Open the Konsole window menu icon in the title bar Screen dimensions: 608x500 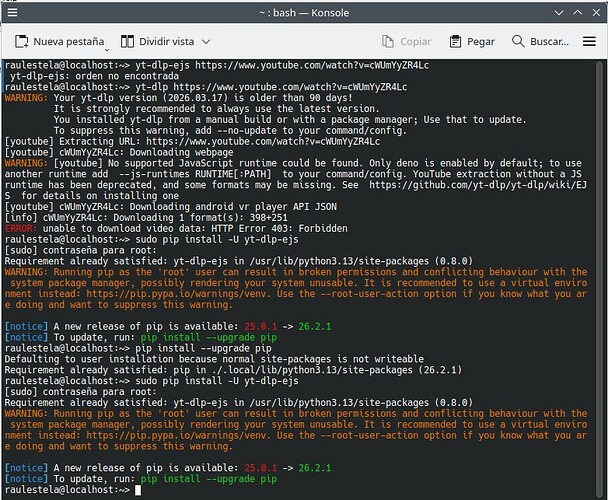12,12
